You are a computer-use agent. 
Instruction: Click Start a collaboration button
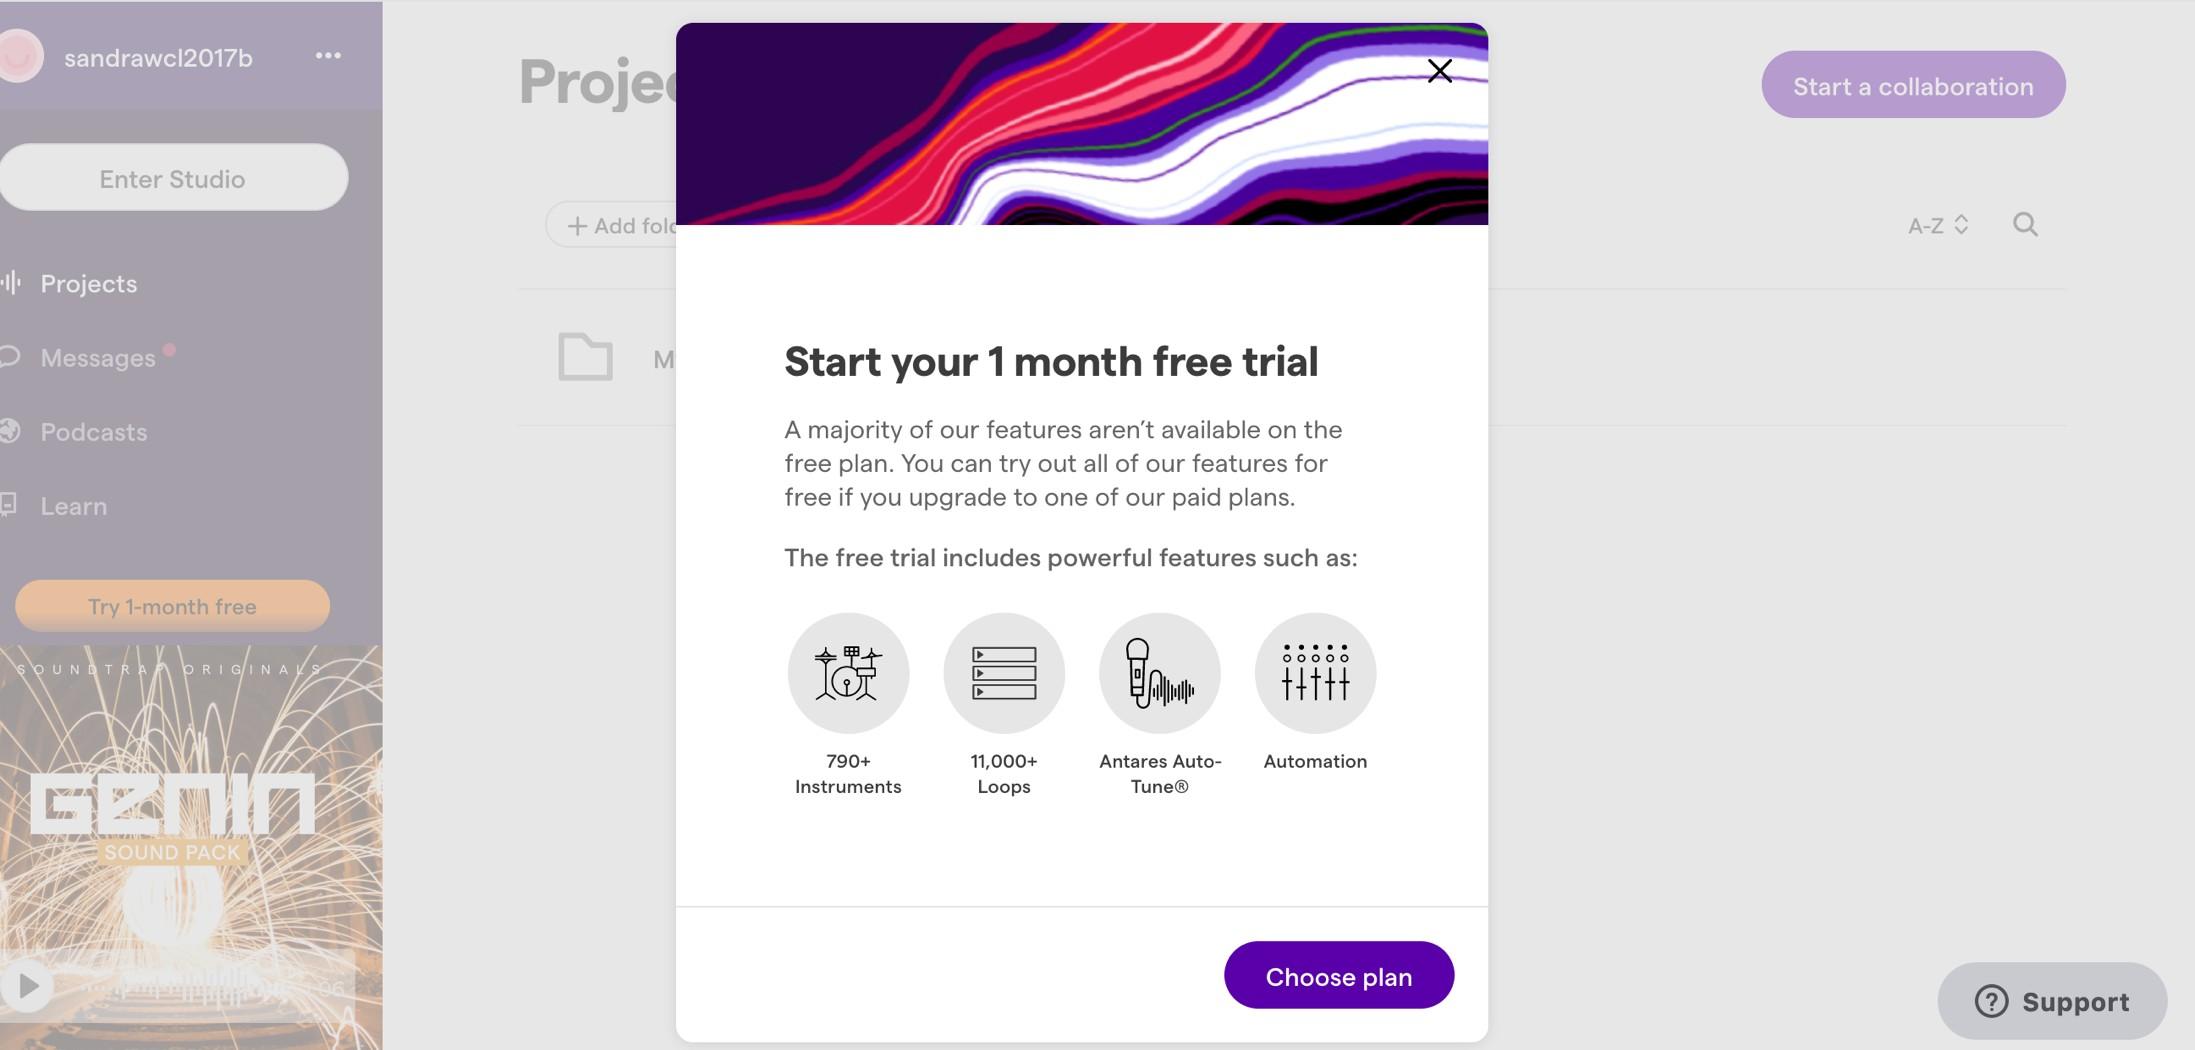pos(1913,85)
